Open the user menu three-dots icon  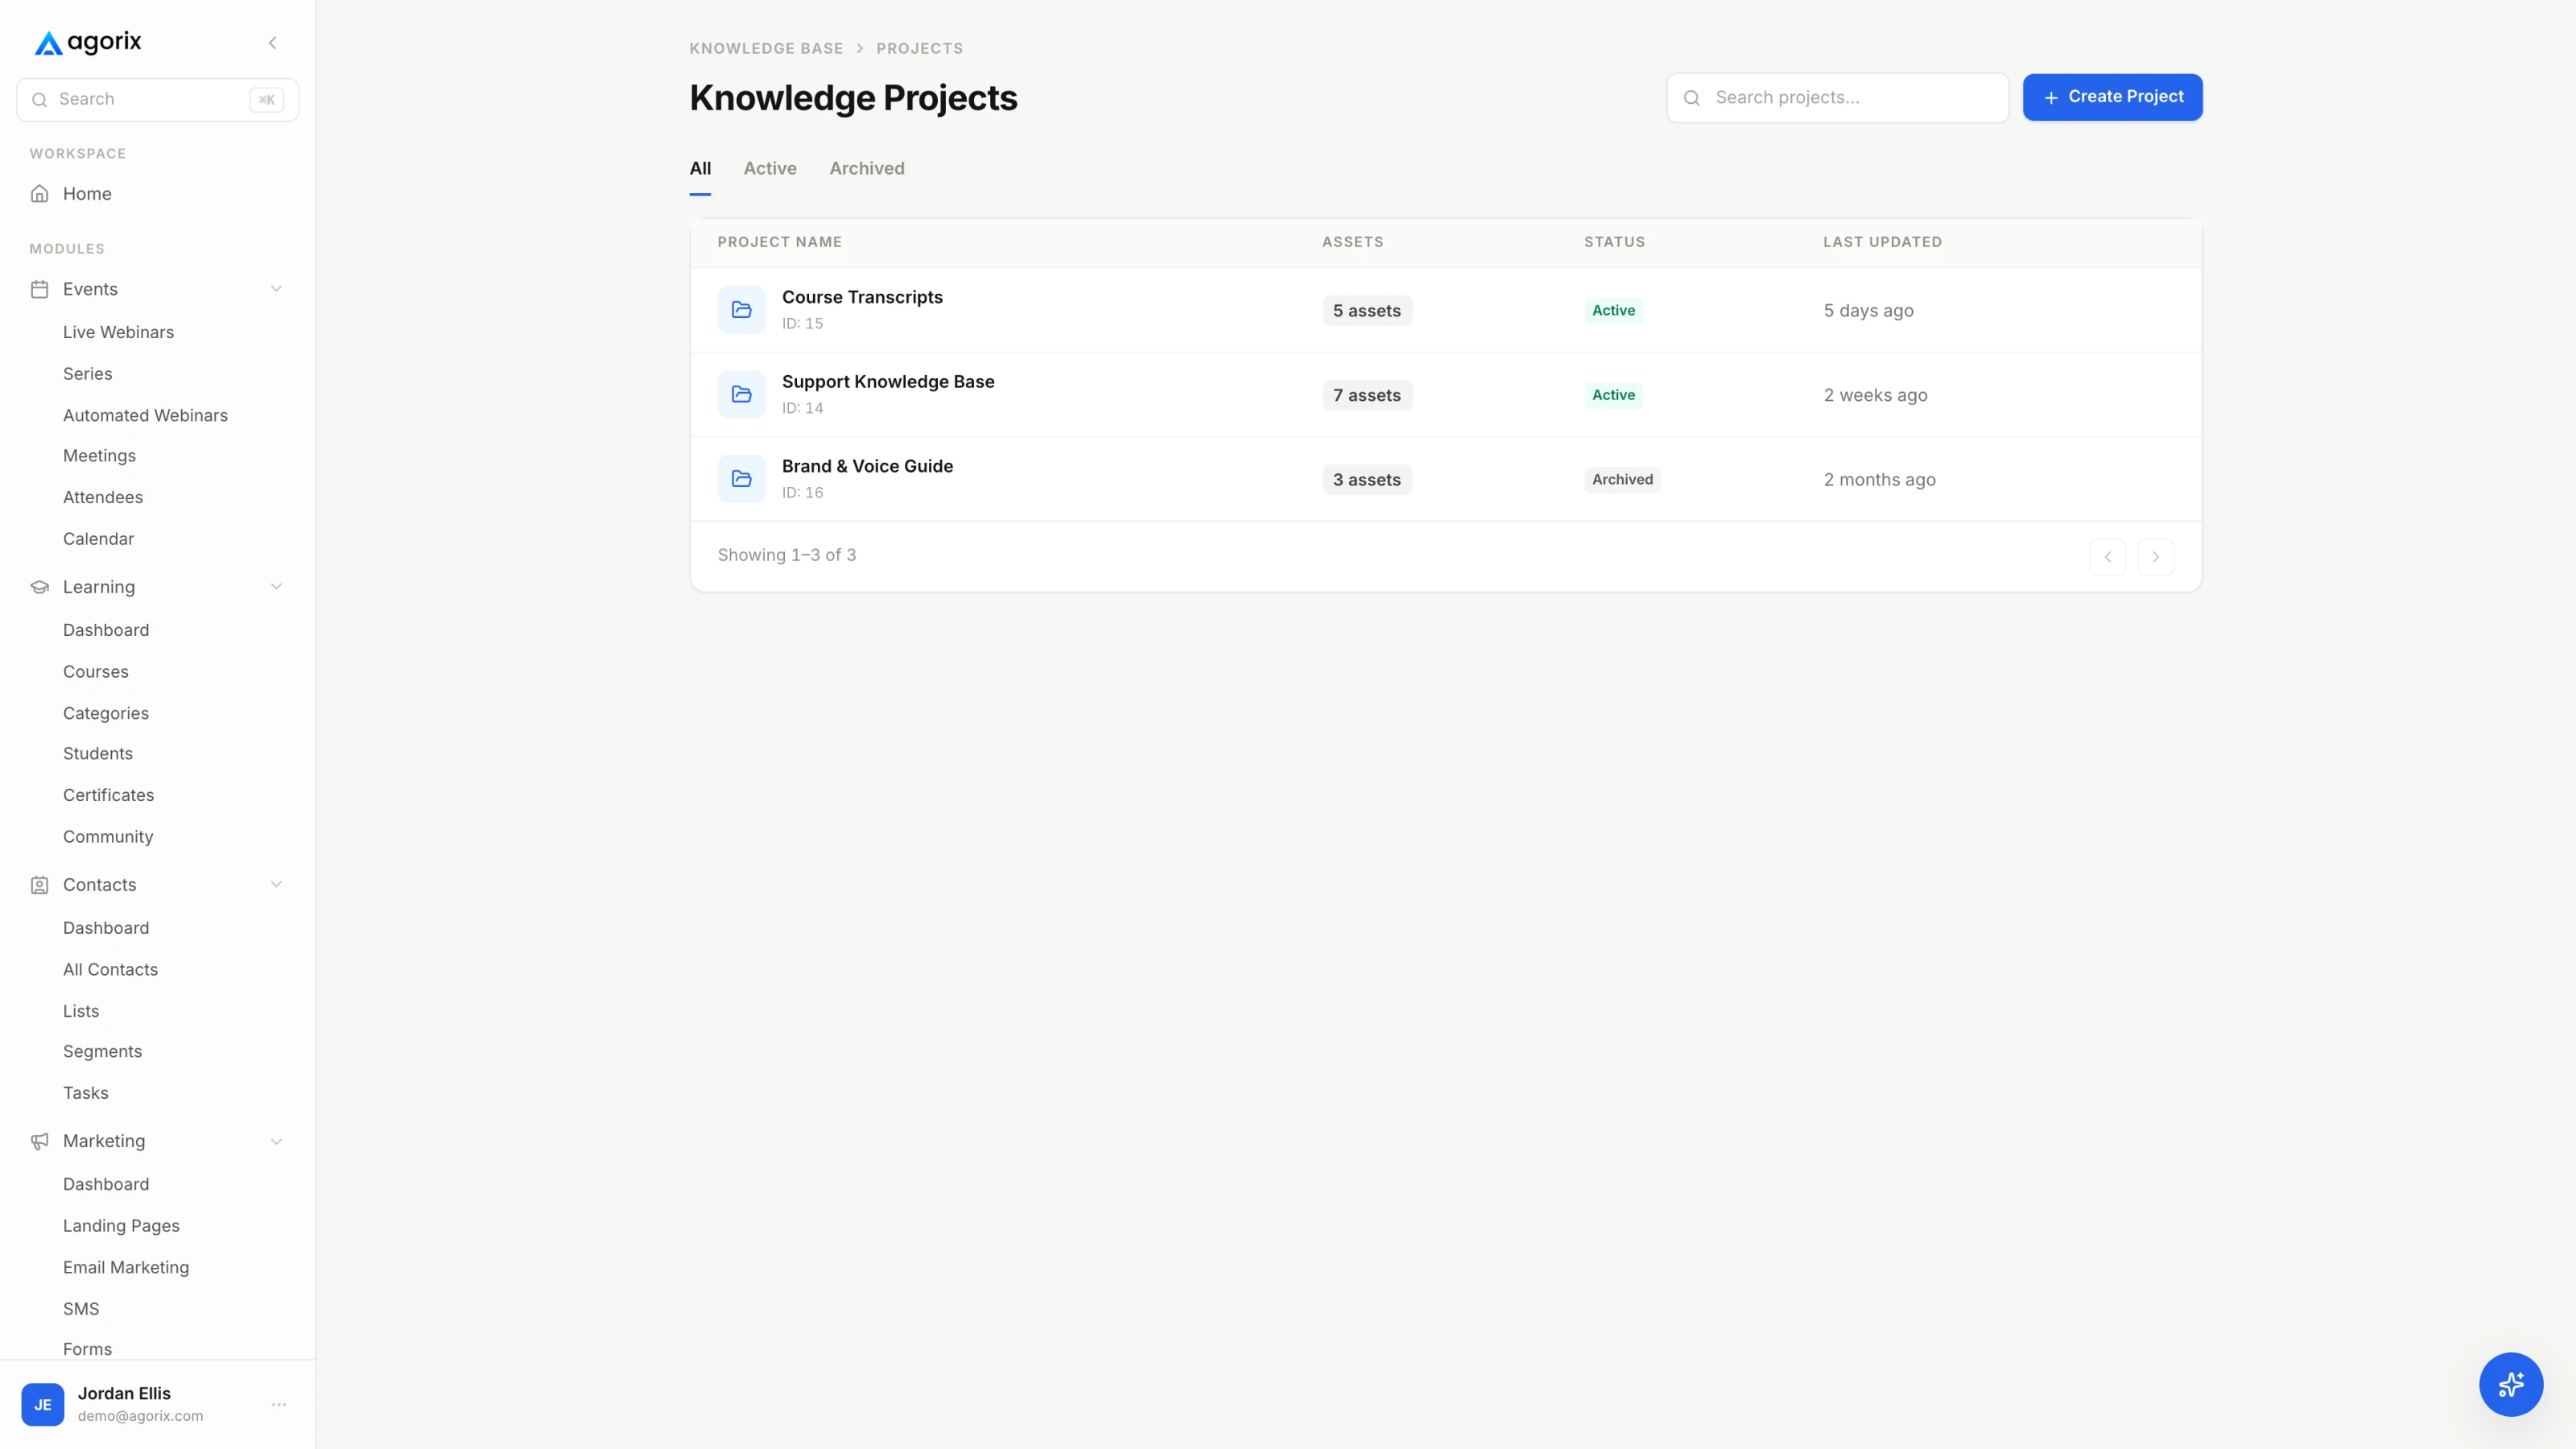click(279, 1405)
